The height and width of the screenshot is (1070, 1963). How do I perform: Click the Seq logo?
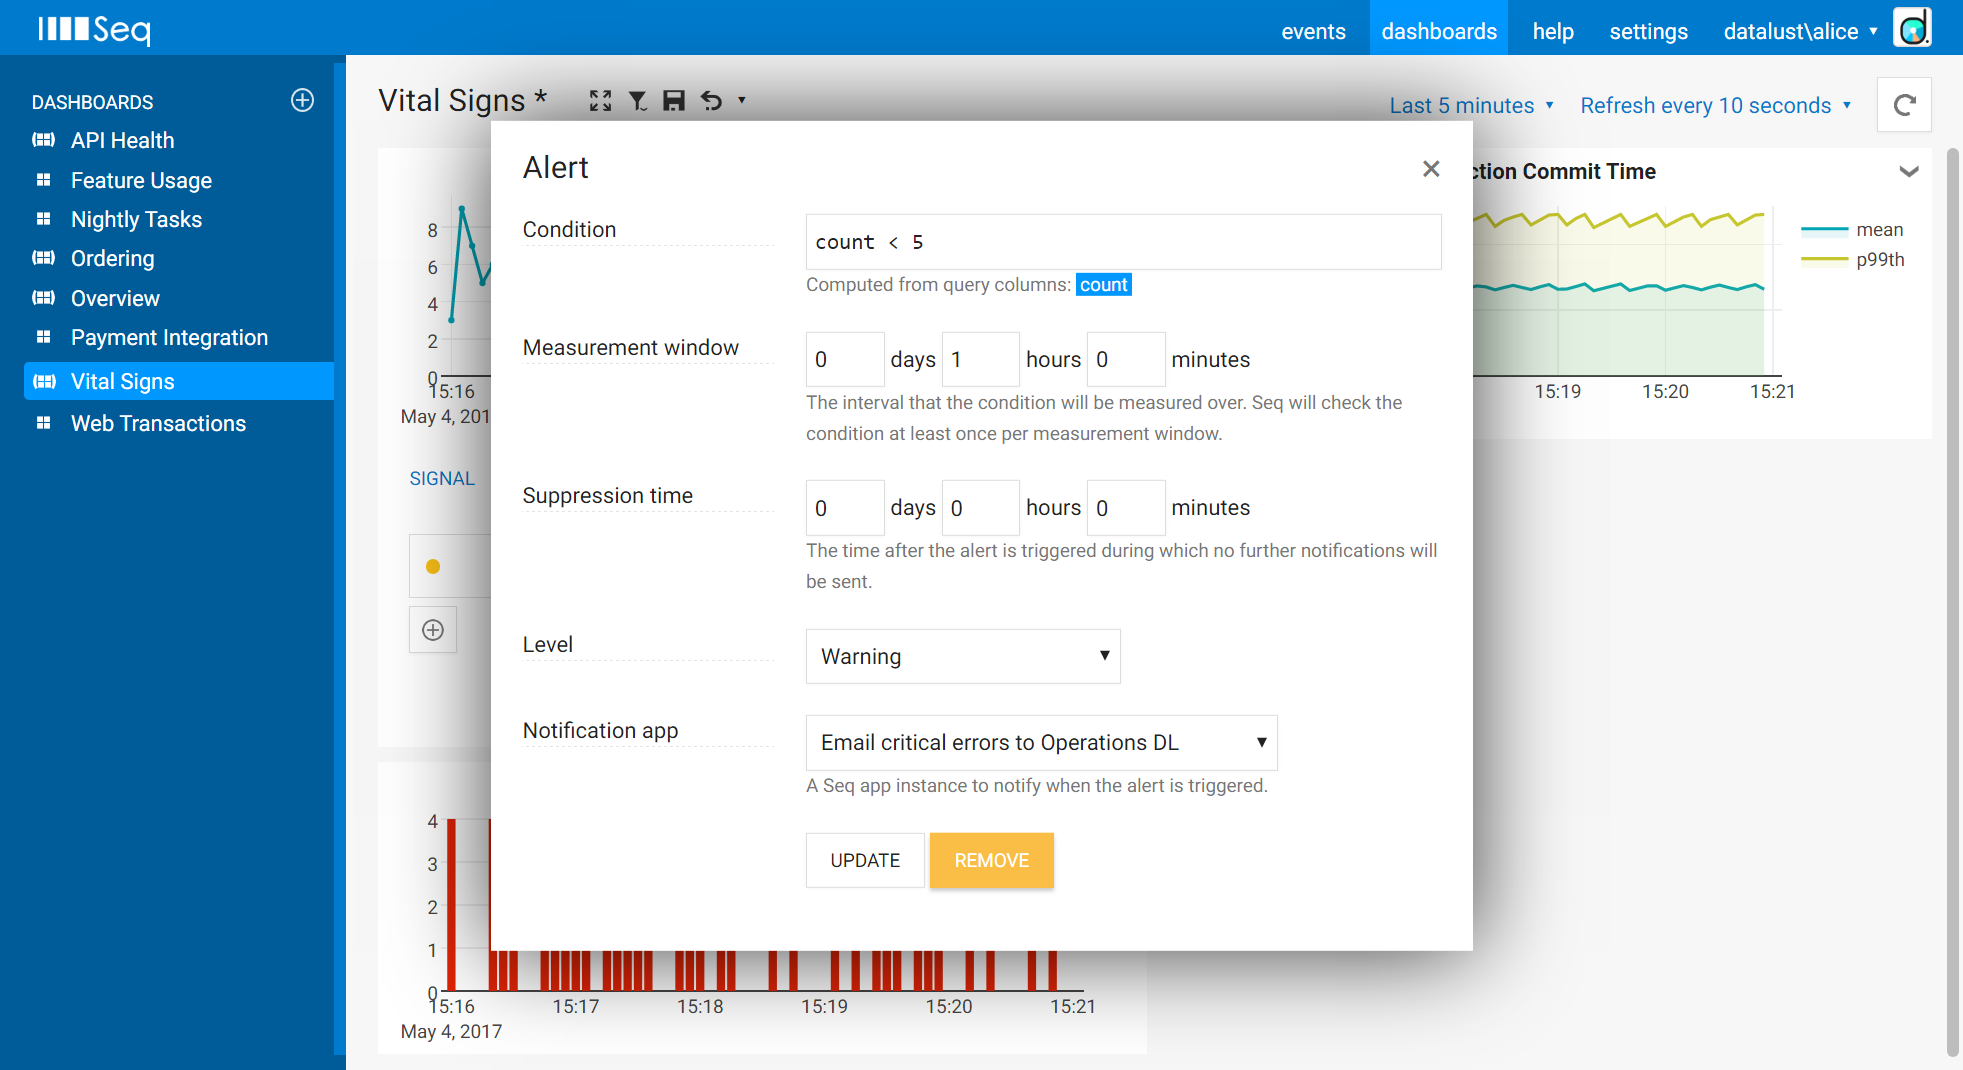(94, 29)
